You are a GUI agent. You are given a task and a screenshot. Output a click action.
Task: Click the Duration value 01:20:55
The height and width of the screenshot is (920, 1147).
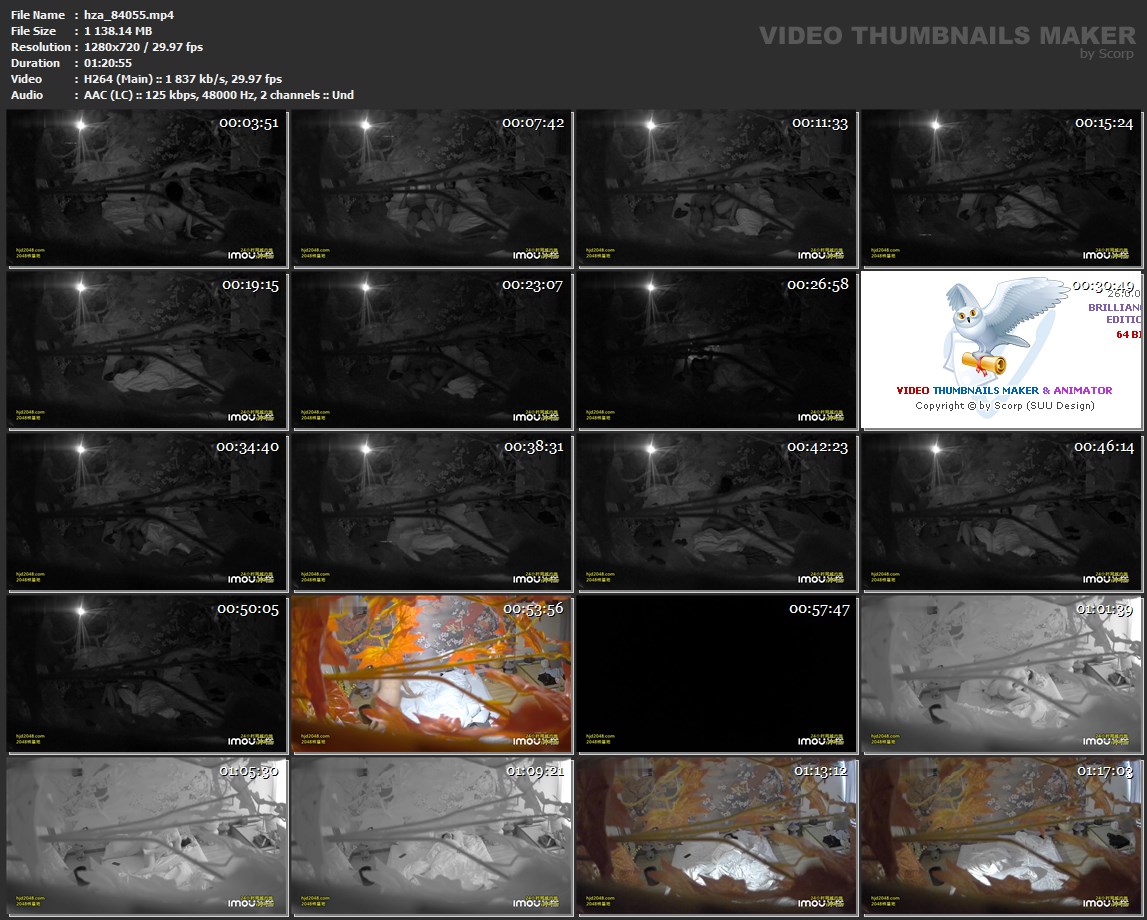coord(108,63)
